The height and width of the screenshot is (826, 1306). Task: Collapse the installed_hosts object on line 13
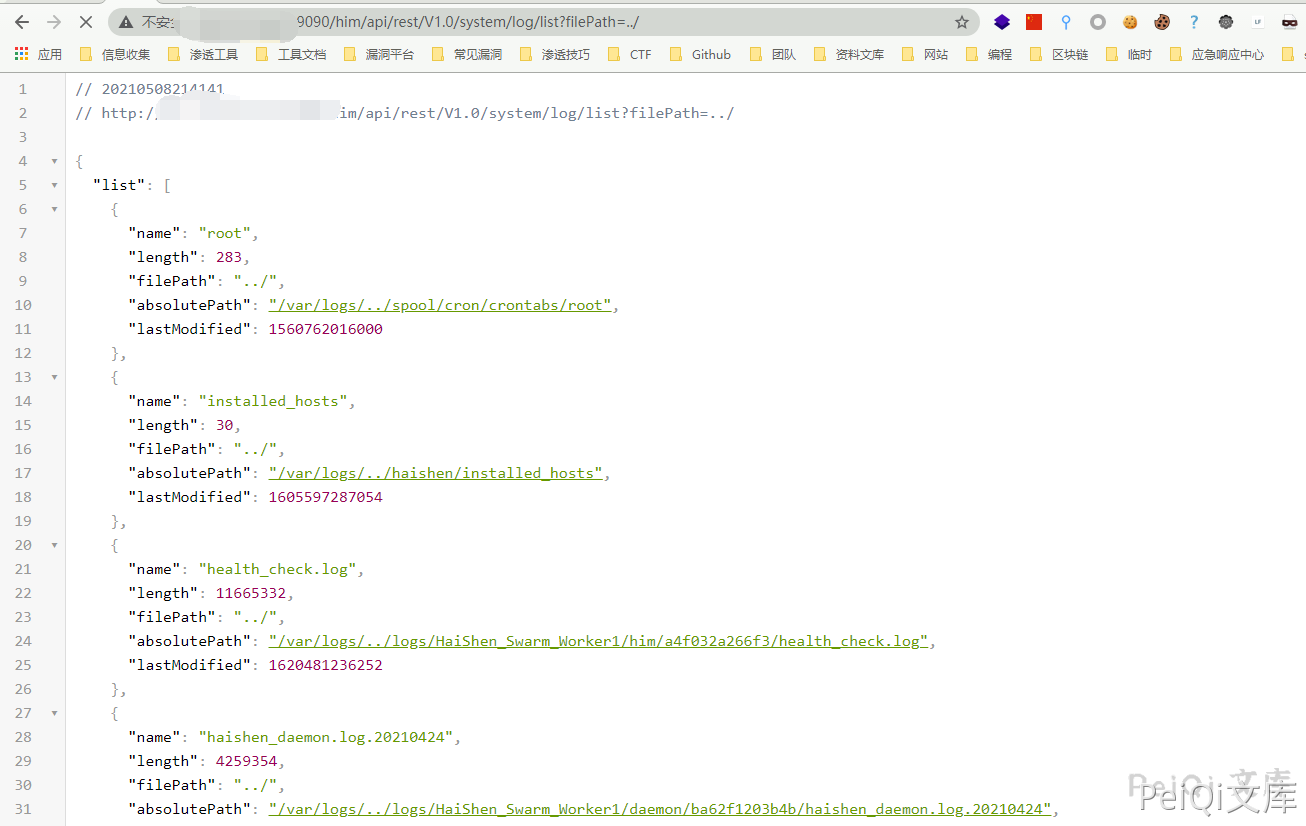[x=54, y=377]
